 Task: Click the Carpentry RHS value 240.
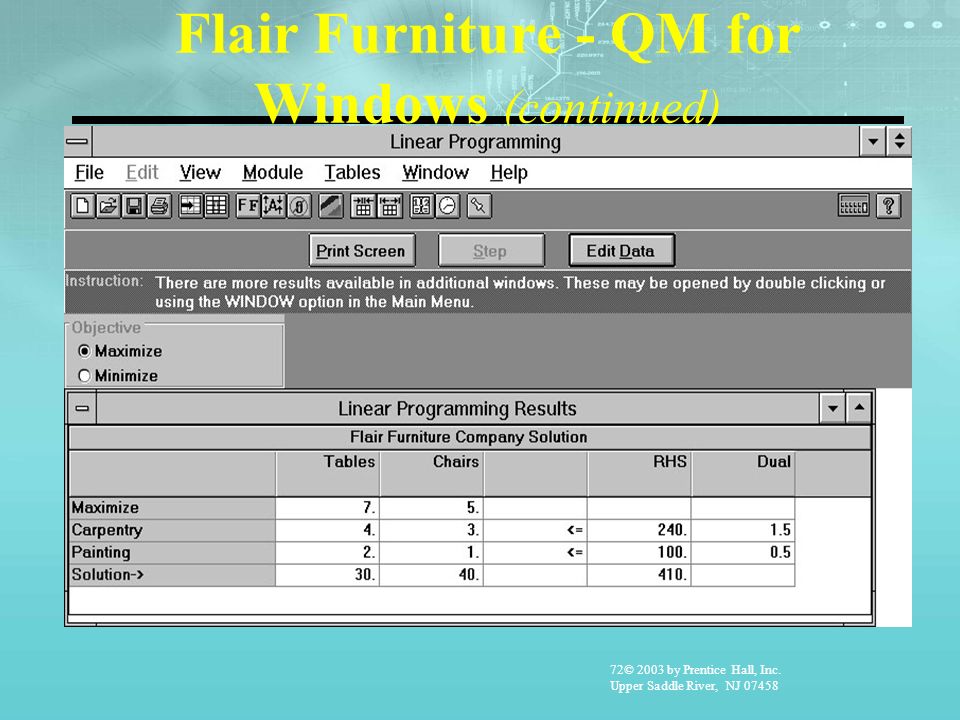(640, 530)
